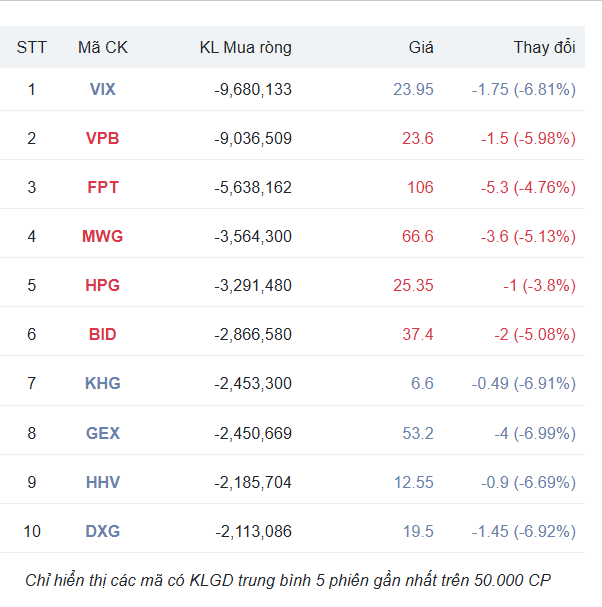Click change value -2 (-5.08%)
Screen dimensions: 602x607
tap(535, 335)
